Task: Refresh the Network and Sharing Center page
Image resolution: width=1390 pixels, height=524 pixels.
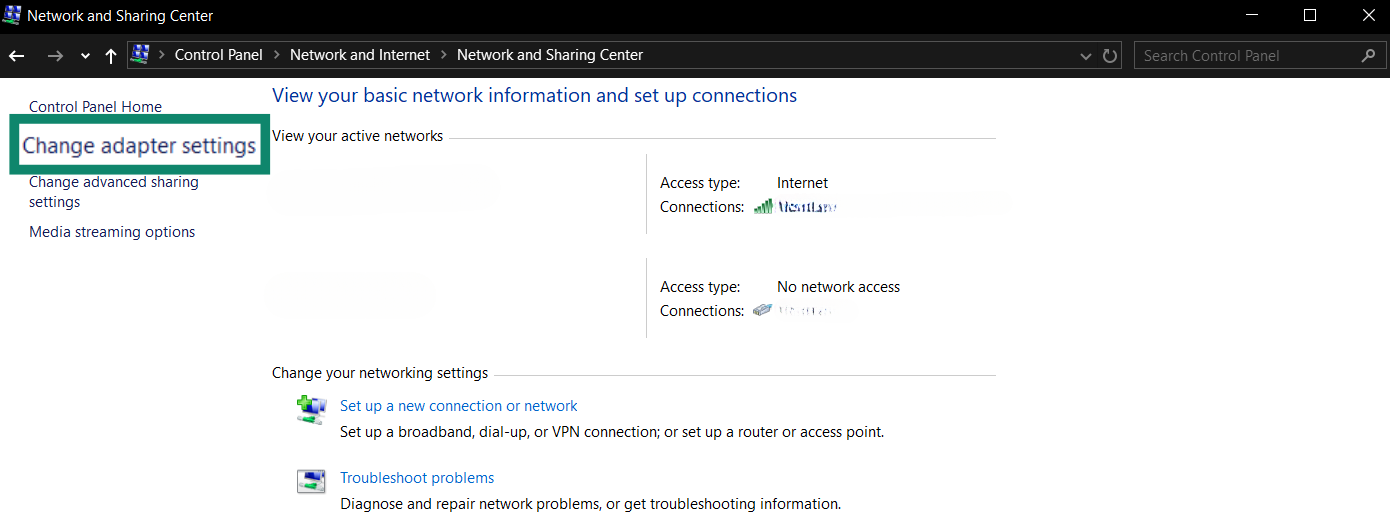Action: pyautogui.click(x=1110, y=56)
